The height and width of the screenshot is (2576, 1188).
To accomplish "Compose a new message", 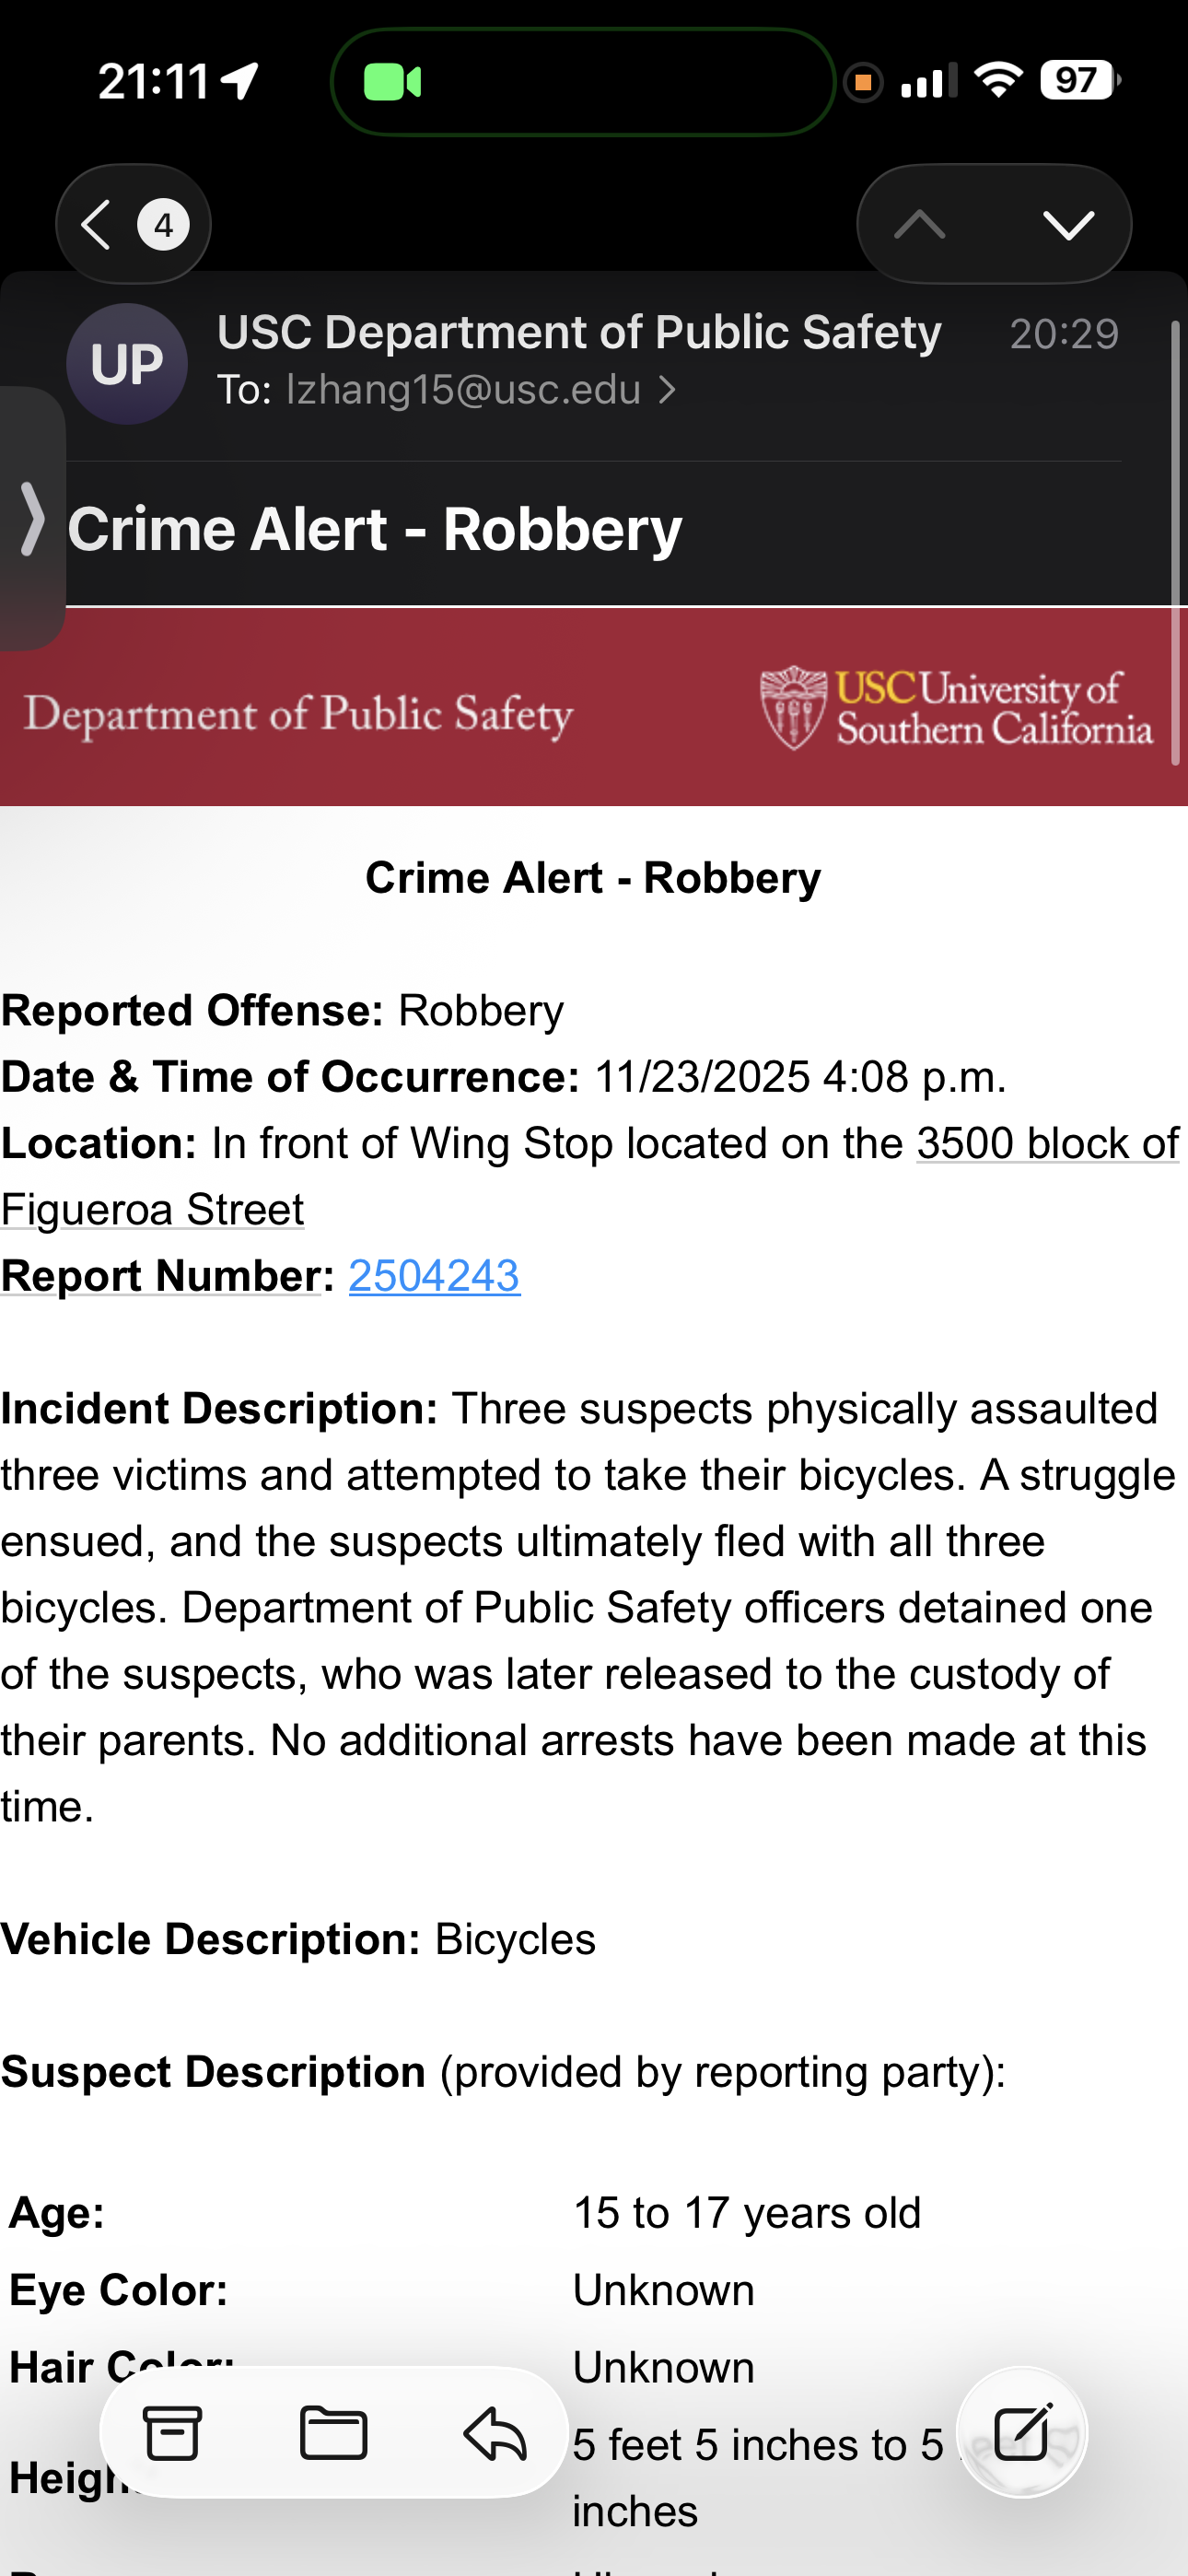I will (x=1021, y=2433).
